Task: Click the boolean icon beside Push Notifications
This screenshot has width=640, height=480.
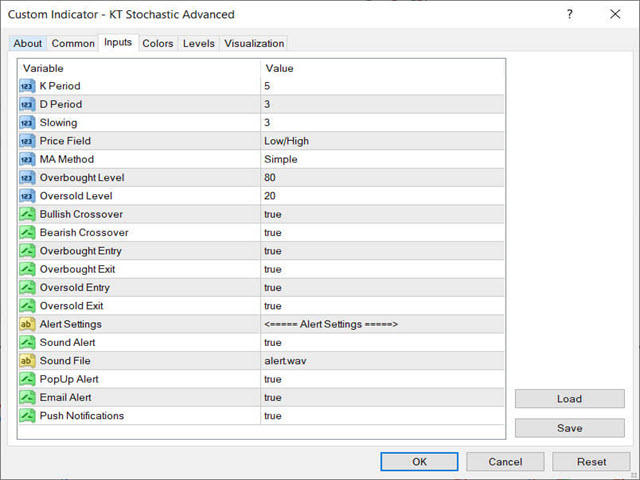Action: 27,416
